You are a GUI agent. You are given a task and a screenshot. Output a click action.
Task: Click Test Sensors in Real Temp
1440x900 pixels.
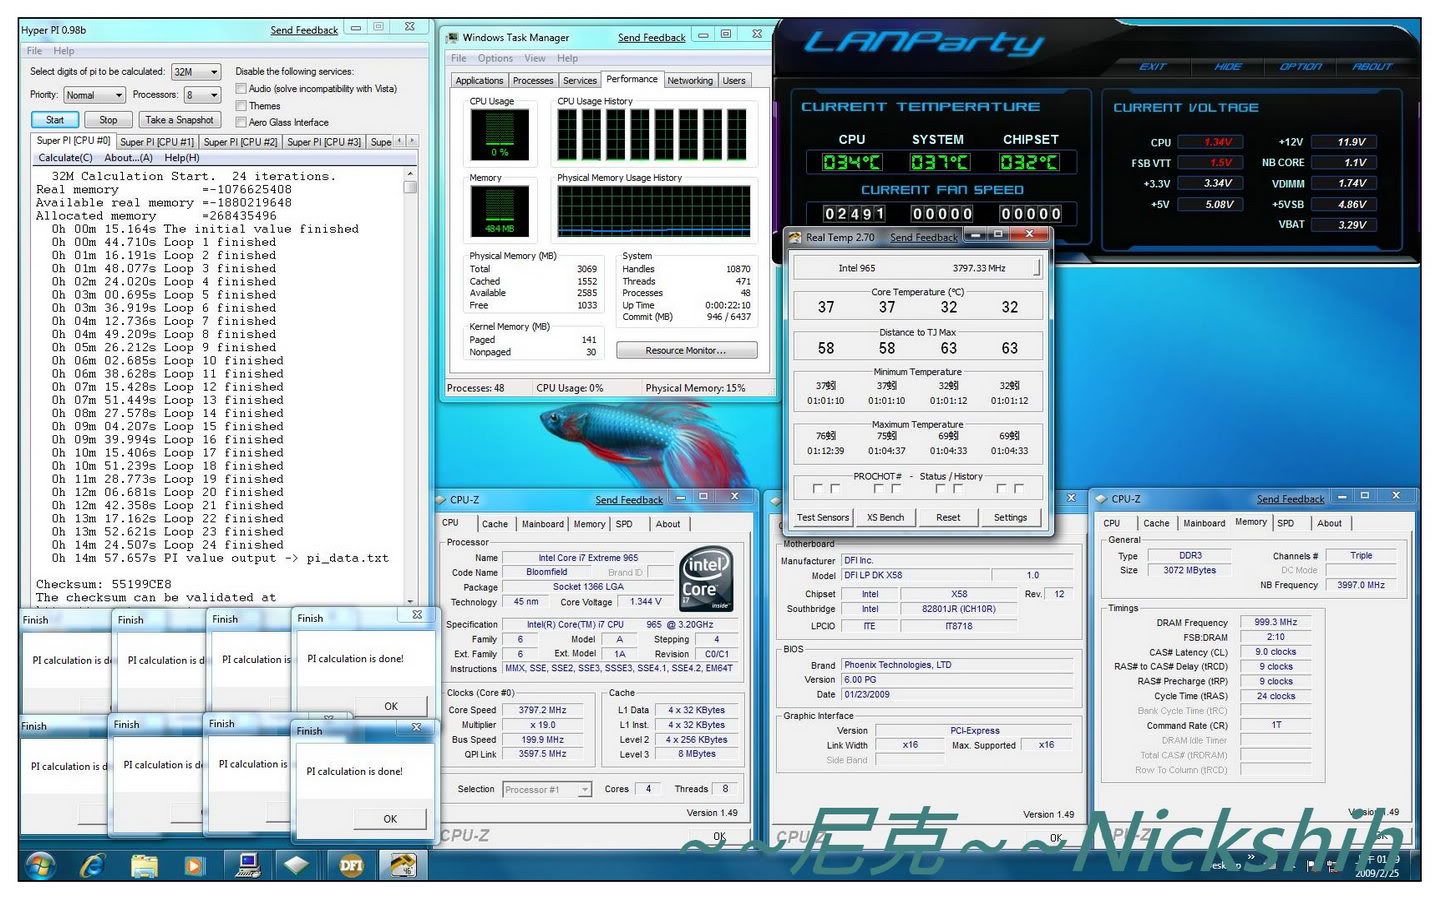pyautogui.click(x=822, y=517)
